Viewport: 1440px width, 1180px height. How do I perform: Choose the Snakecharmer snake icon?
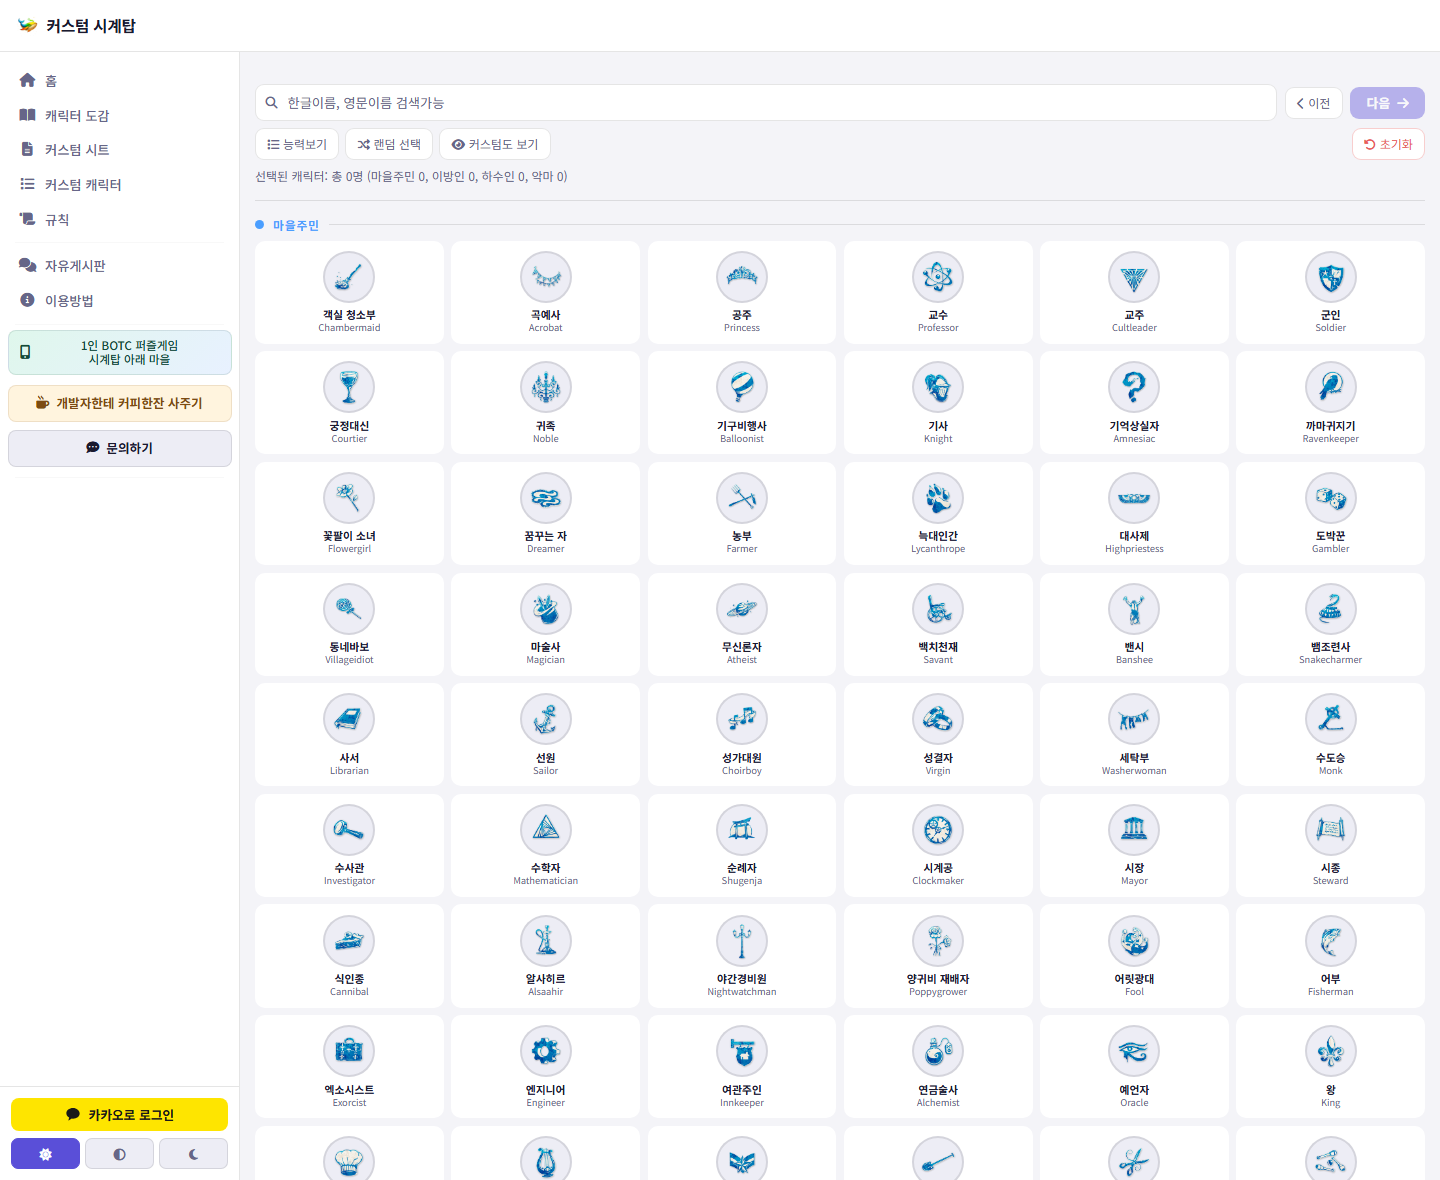(1331, 609)
